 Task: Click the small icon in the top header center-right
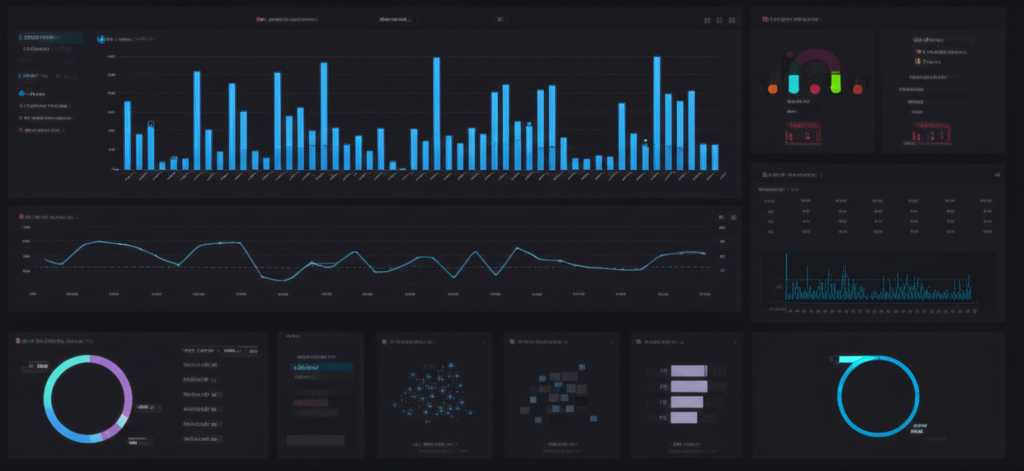[499, 19]
